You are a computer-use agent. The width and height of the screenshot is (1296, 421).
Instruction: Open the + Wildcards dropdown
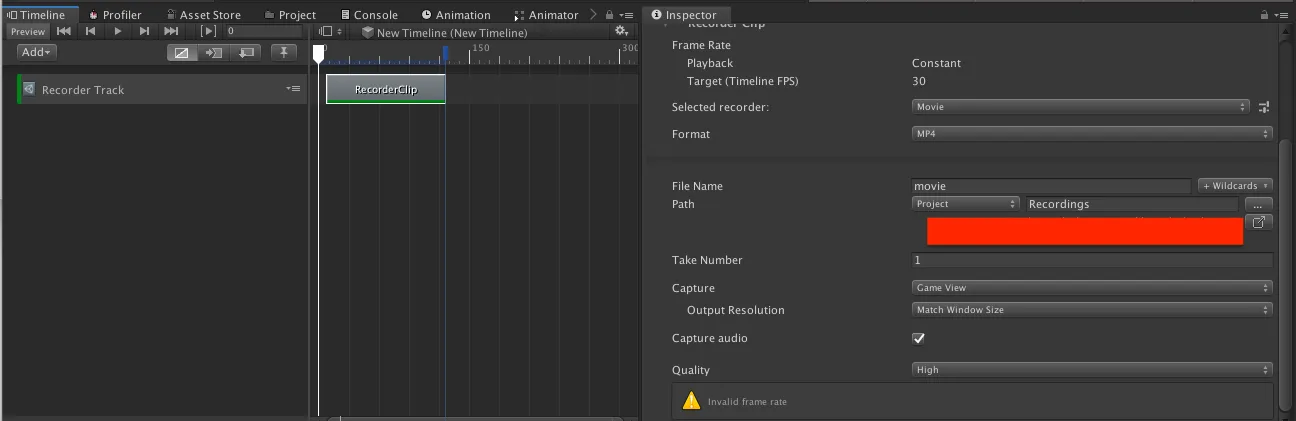(x=1235, y=186)
